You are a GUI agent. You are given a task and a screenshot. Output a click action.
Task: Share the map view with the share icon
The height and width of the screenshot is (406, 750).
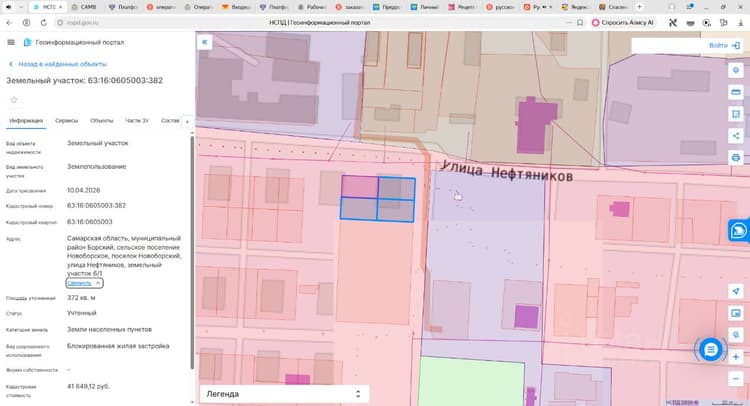(736, 136)
